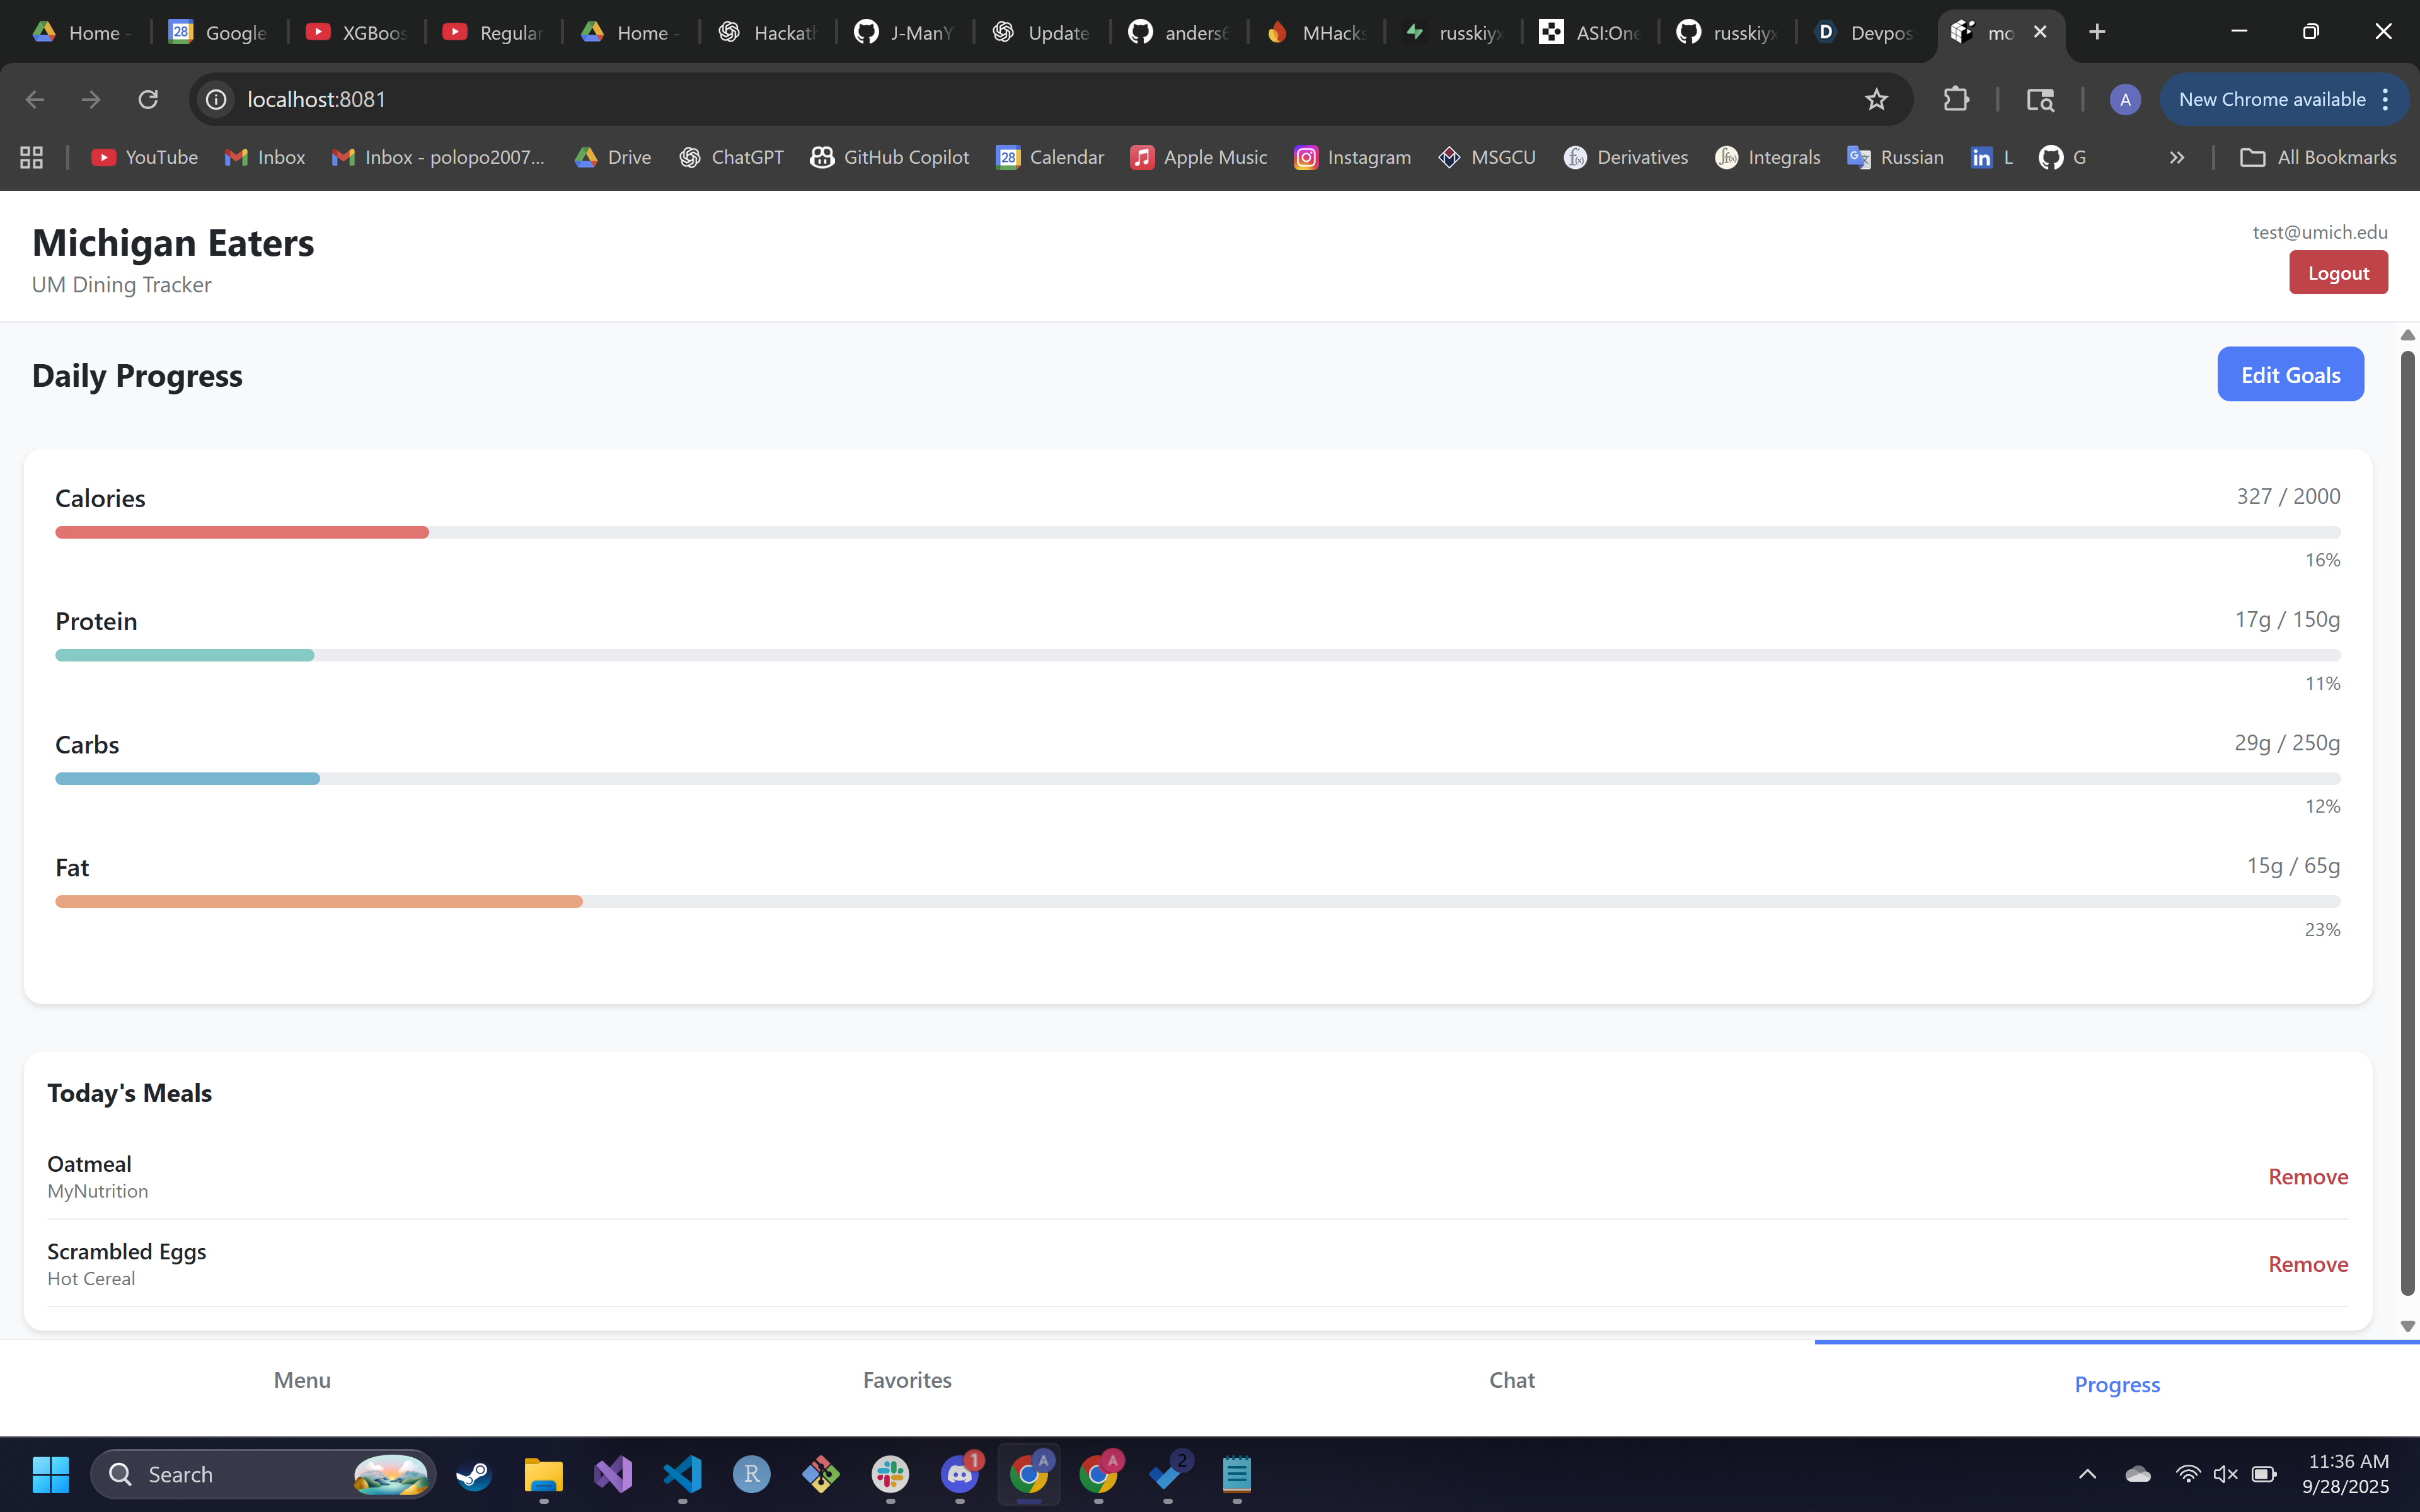Viewport: 2420px width, 1512px height.
Task: Click the Calories progress bar
Action: pos(1197,533)
